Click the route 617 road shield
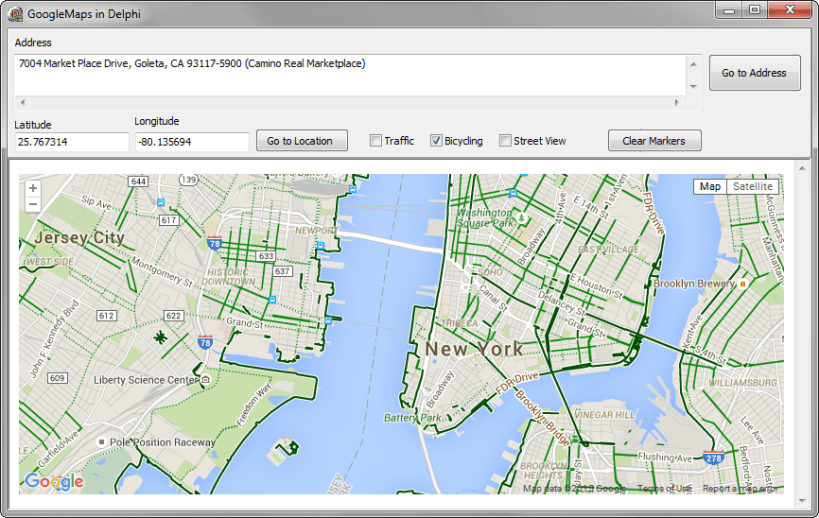 tap(169, 220)
